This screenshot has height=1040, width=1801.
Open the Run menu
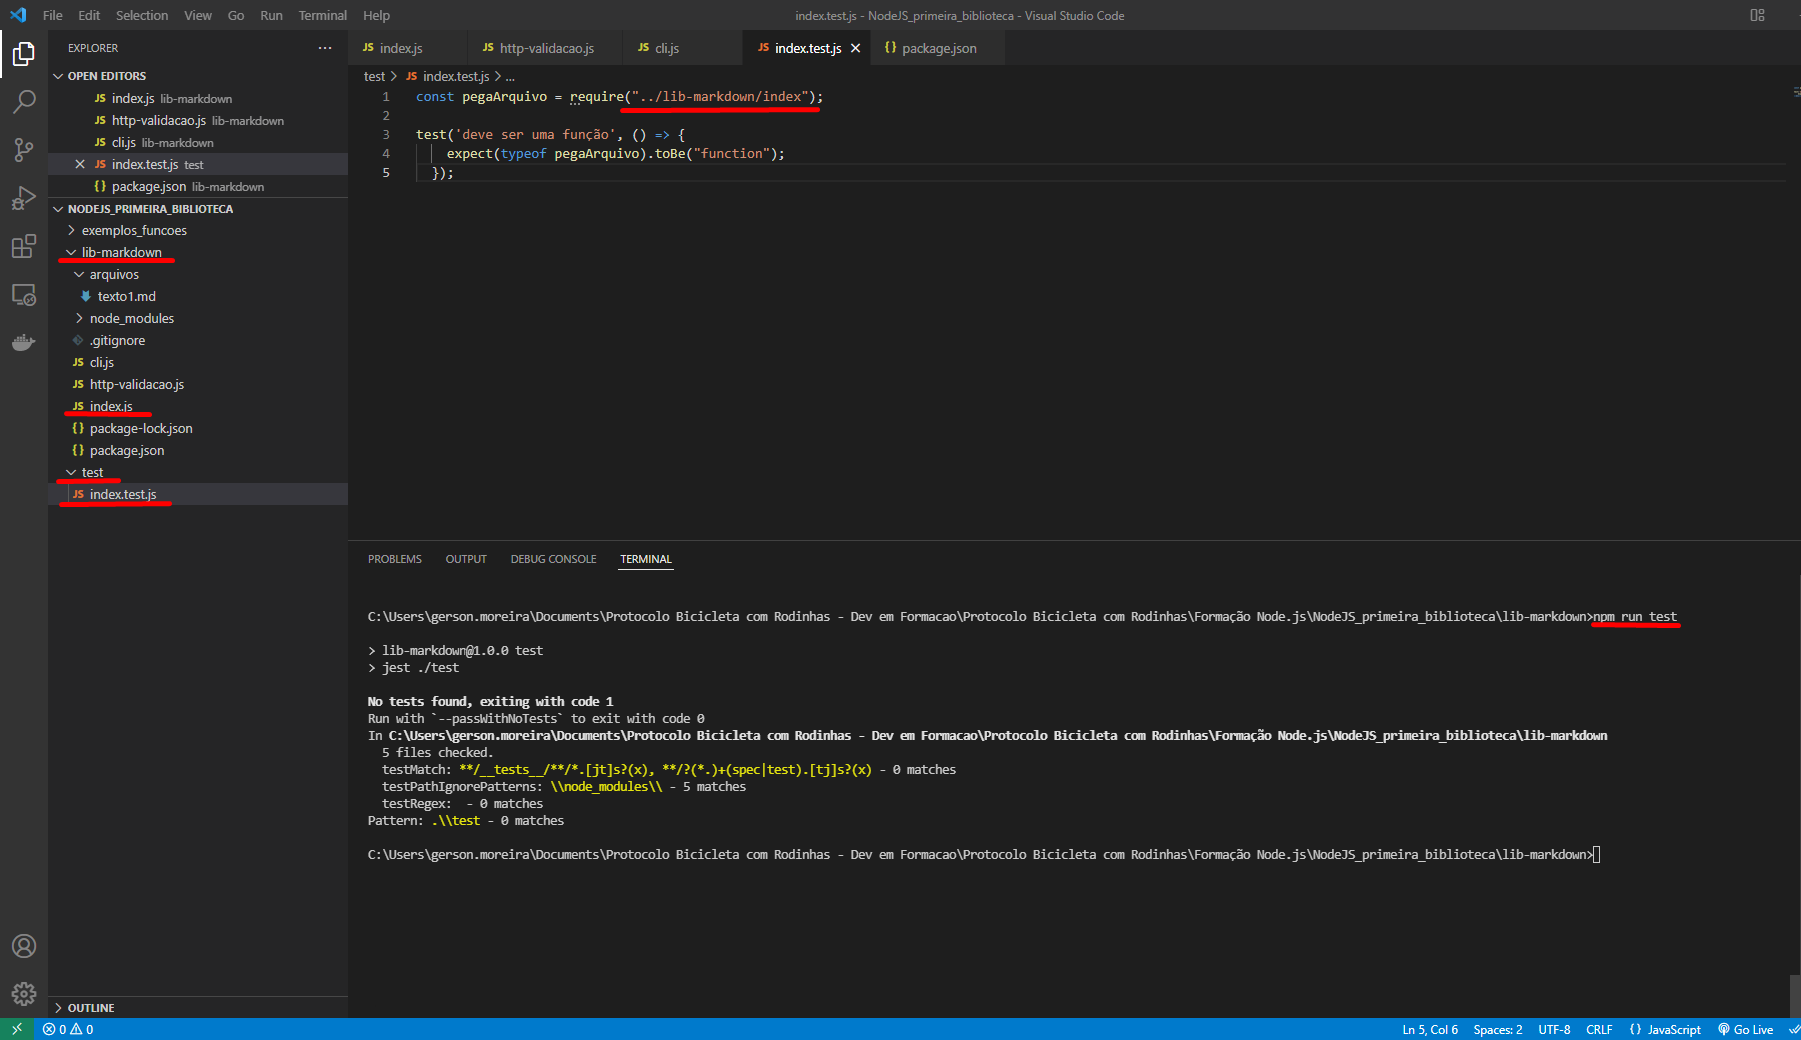(271, 15)
